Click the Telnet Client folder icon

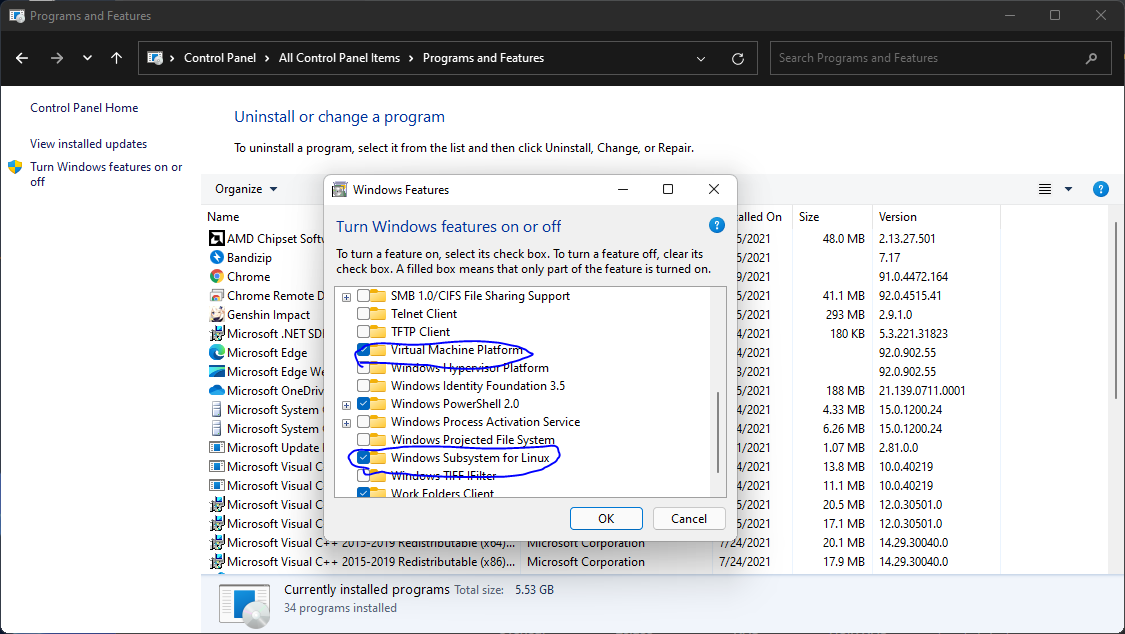pos(378,313)
